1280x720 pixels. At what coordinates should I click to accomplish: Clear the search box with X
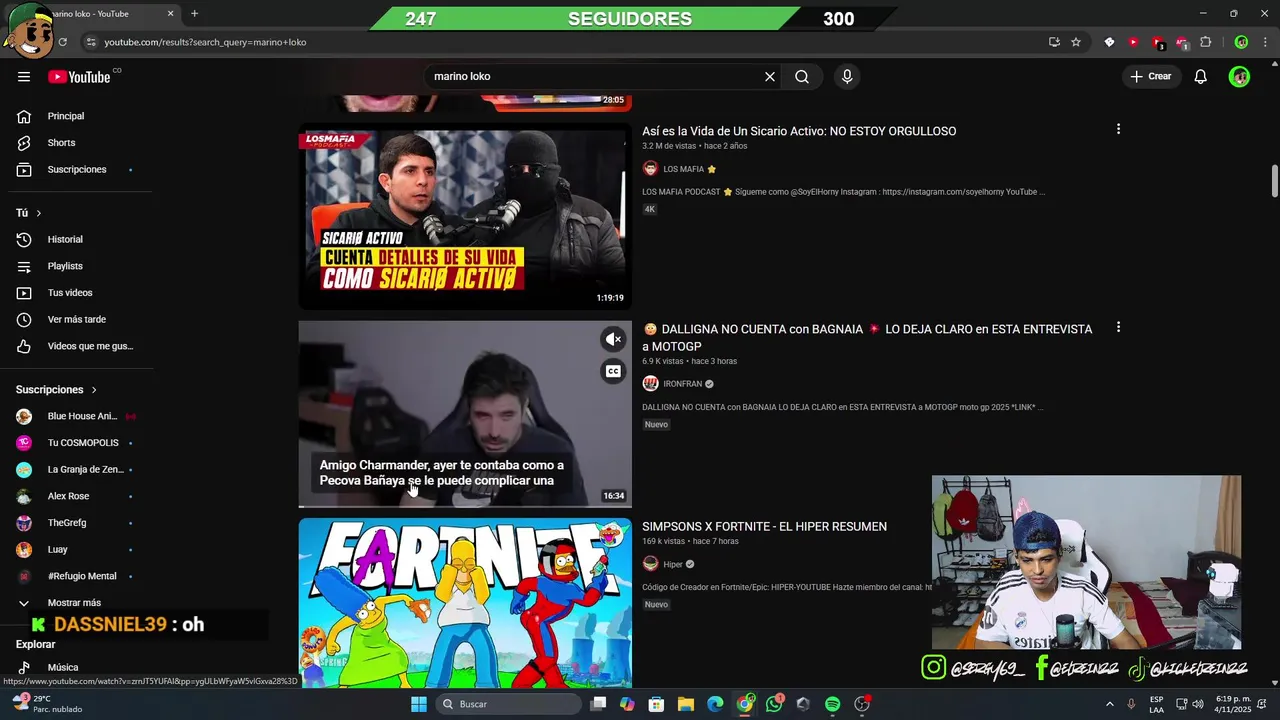click(x=770, y=77)
